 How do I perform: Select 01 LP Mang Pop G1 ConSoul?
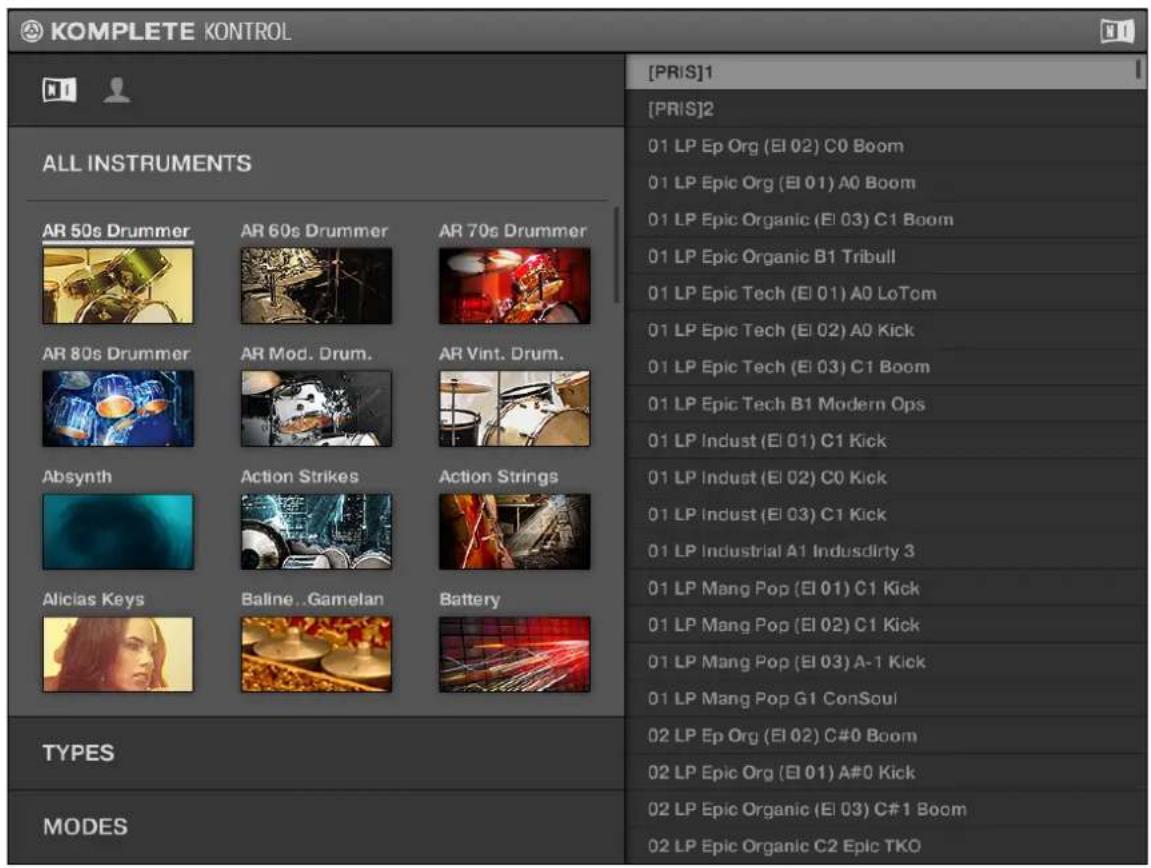[885, 698]
